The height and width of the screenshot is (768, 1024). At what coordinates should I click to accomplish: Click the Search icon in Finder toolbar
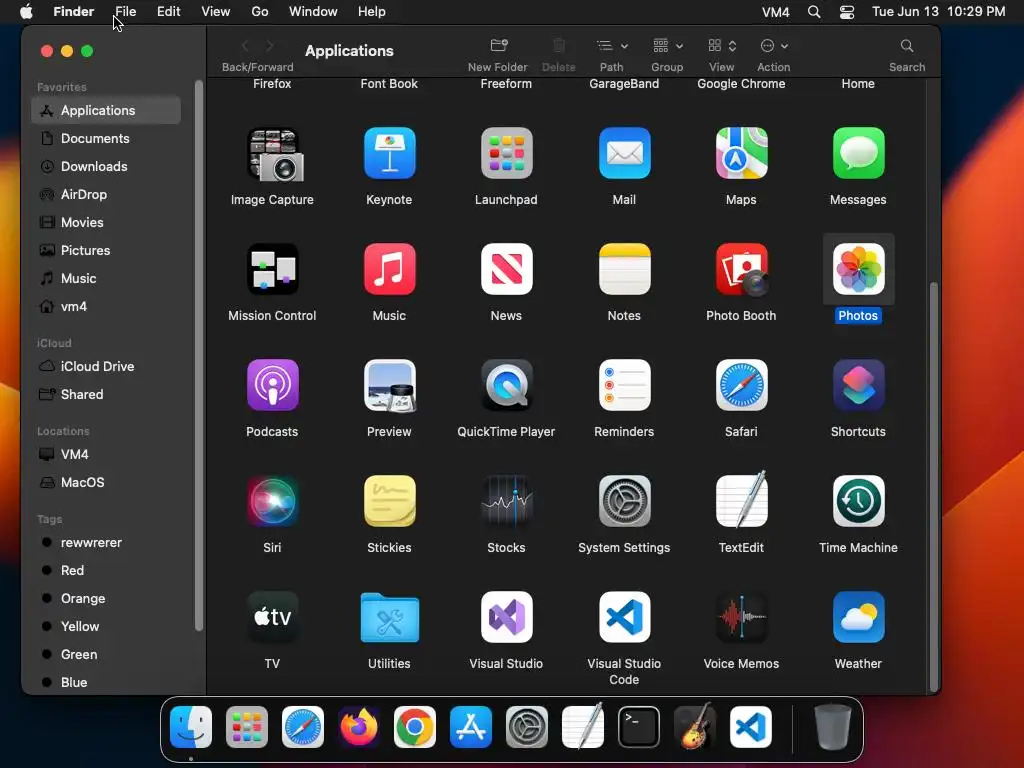tap(906, 46)
